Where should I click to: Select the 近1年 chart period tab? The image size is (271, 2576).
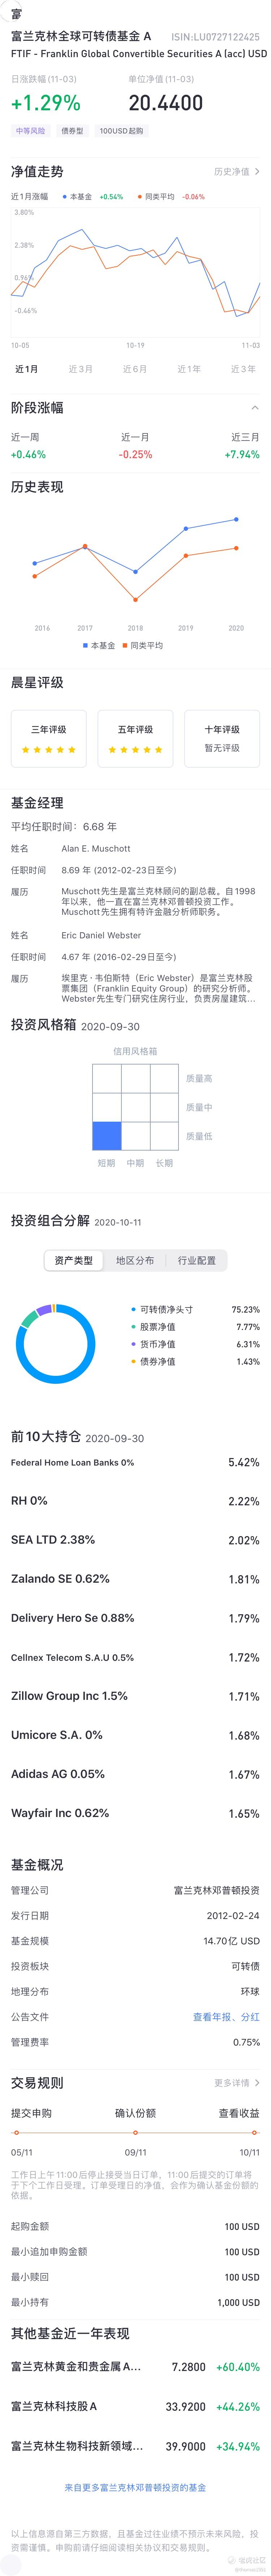189,369
